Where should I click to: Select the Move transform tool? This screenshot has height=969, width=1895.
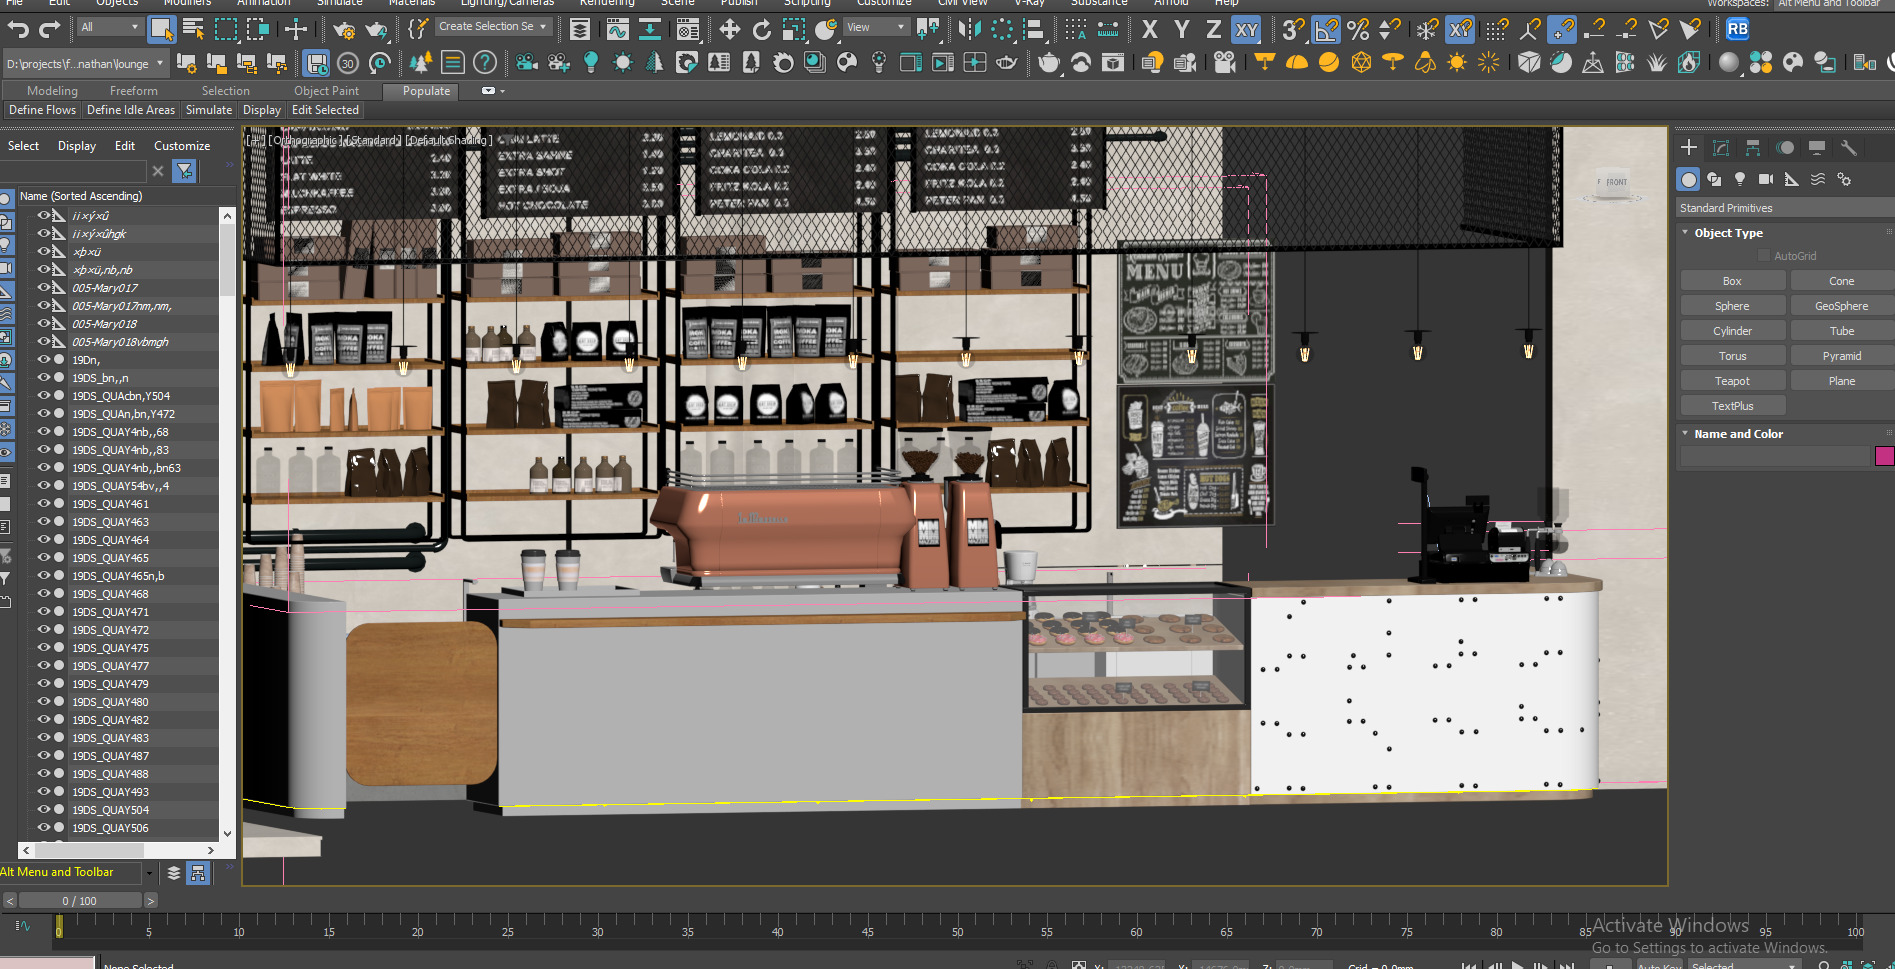point(729,29)
